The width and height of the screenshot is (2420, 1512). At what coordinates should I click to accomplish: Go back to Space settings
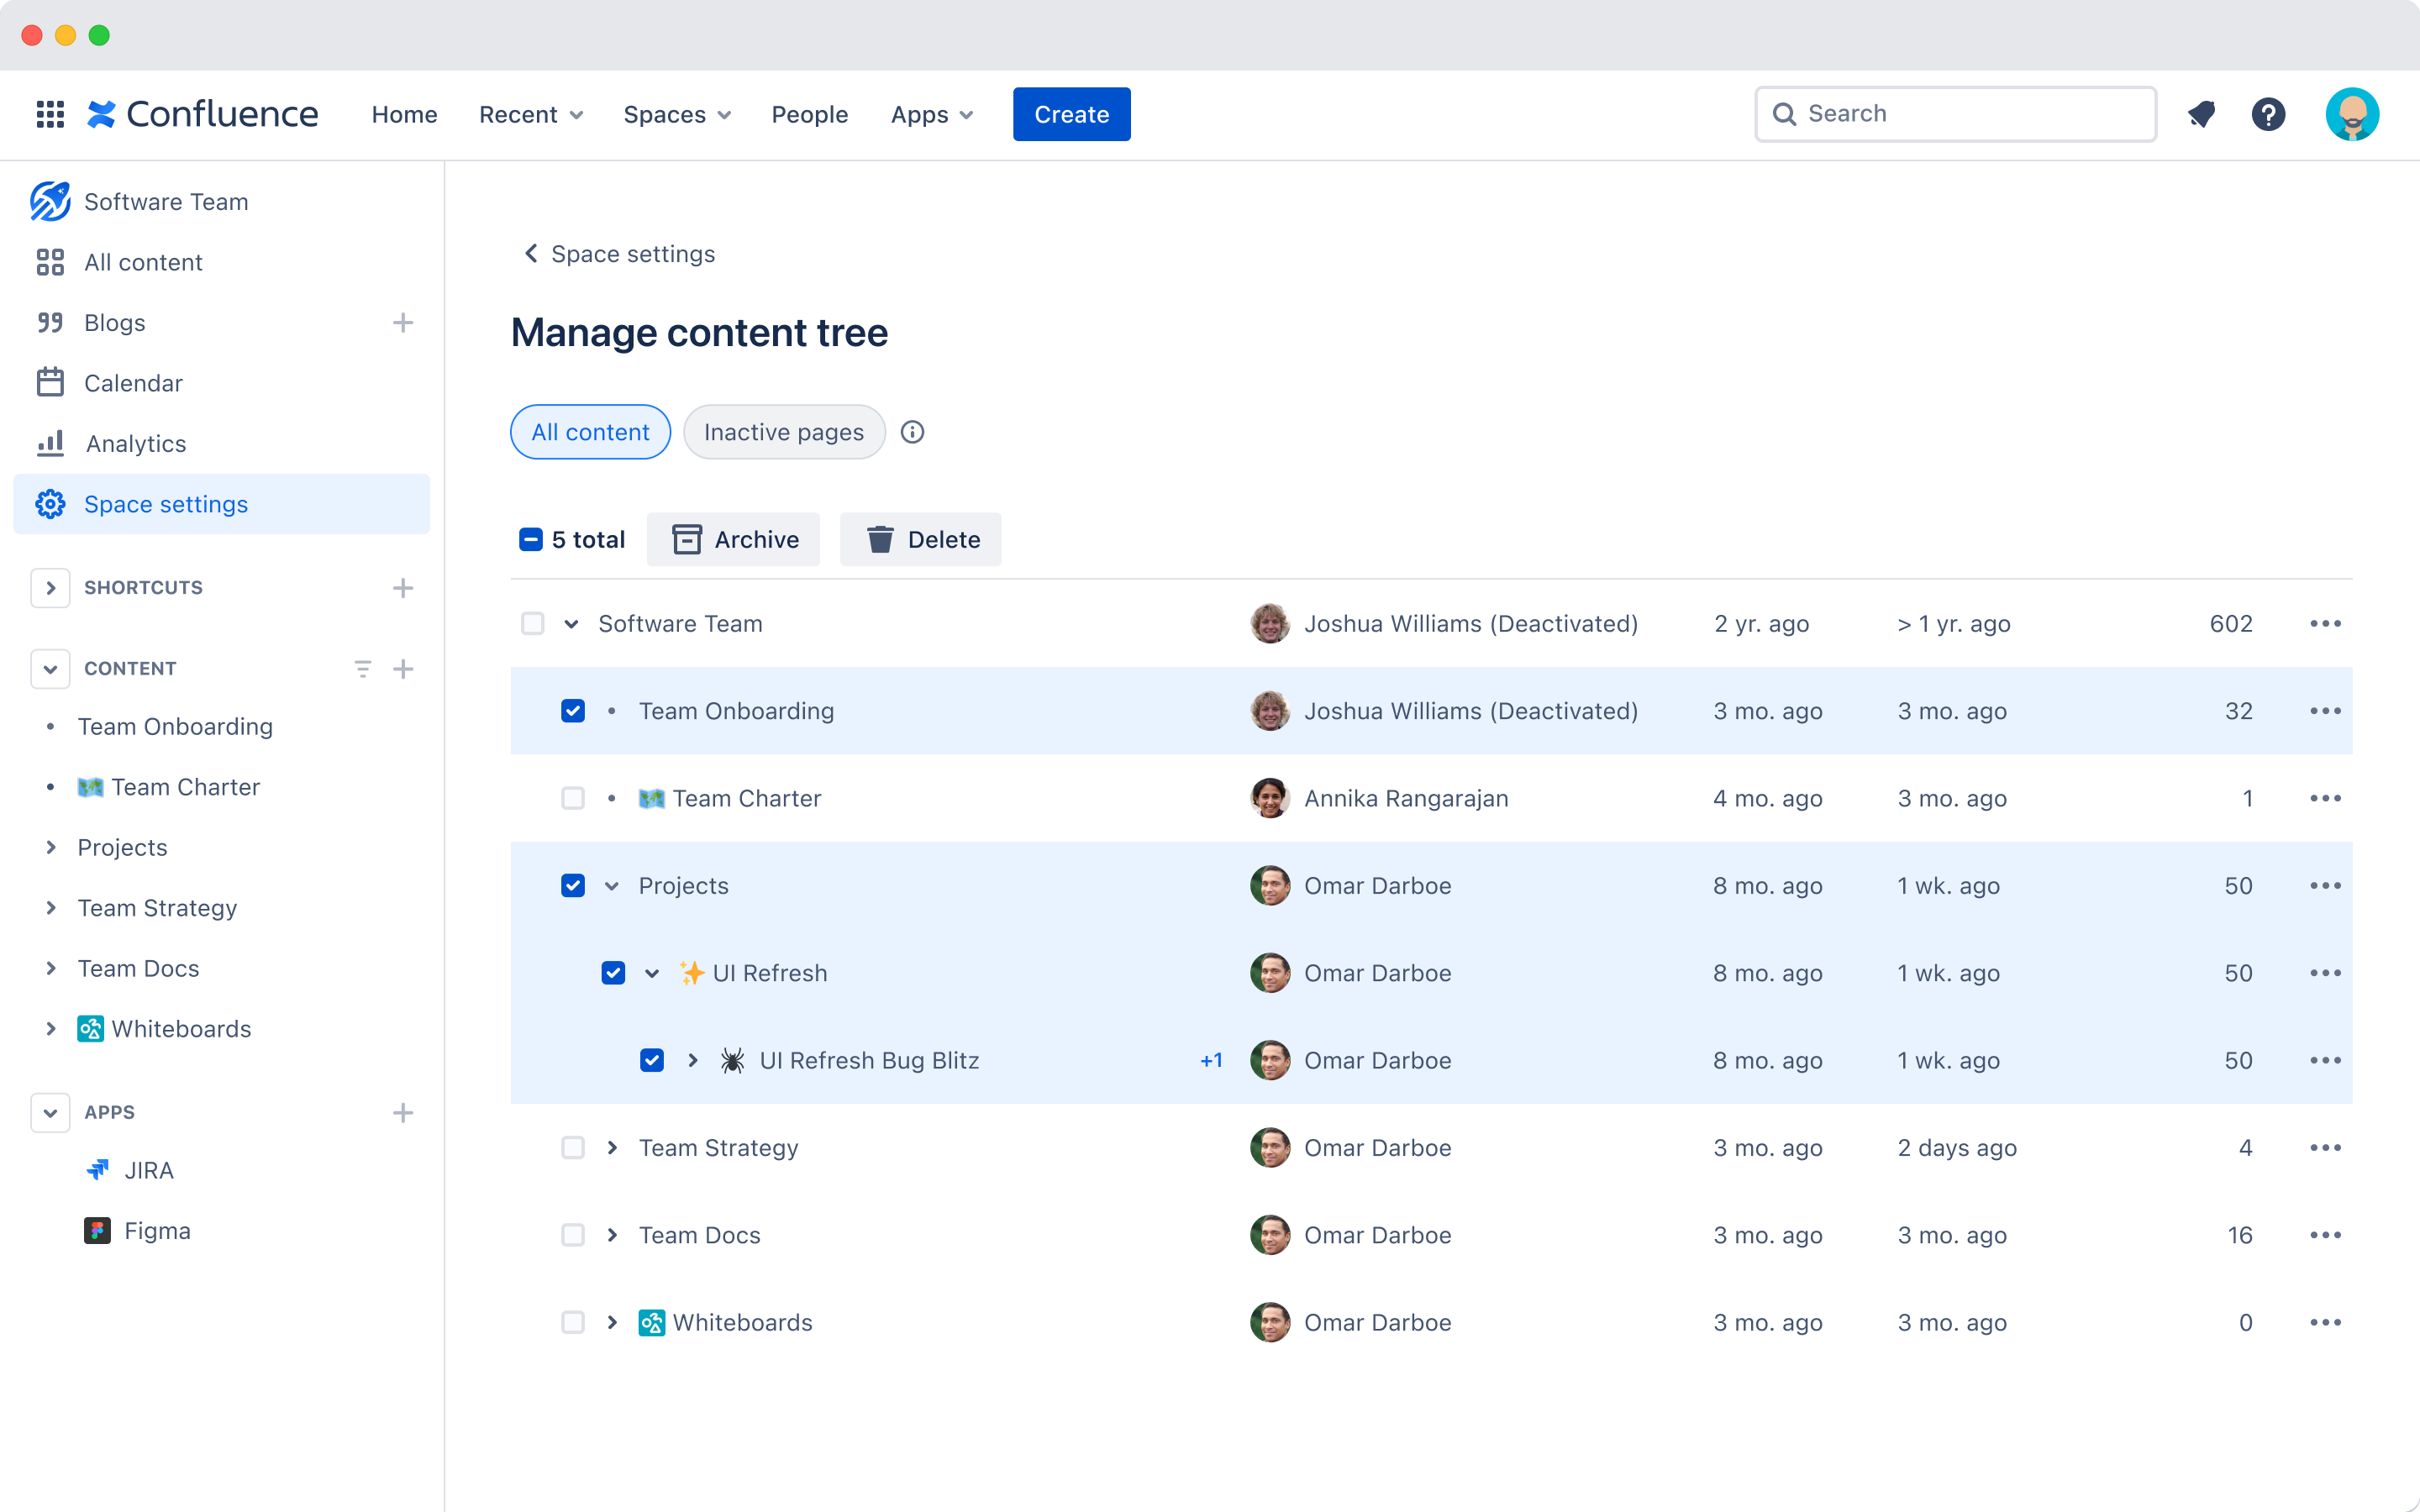617,253
